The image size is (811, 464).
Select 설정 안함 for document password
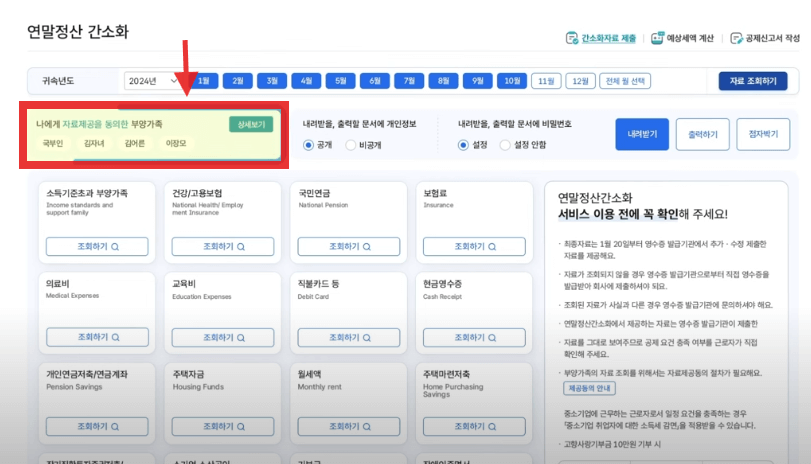tap(505, 145)
